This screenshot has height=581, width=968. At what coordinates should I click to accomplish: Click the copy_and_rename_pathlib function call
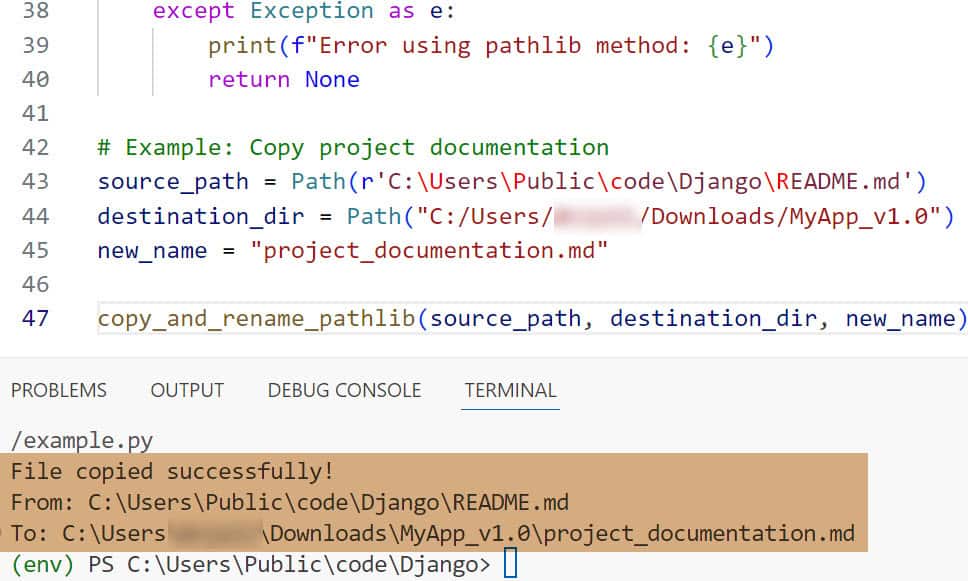coord(257,318)
